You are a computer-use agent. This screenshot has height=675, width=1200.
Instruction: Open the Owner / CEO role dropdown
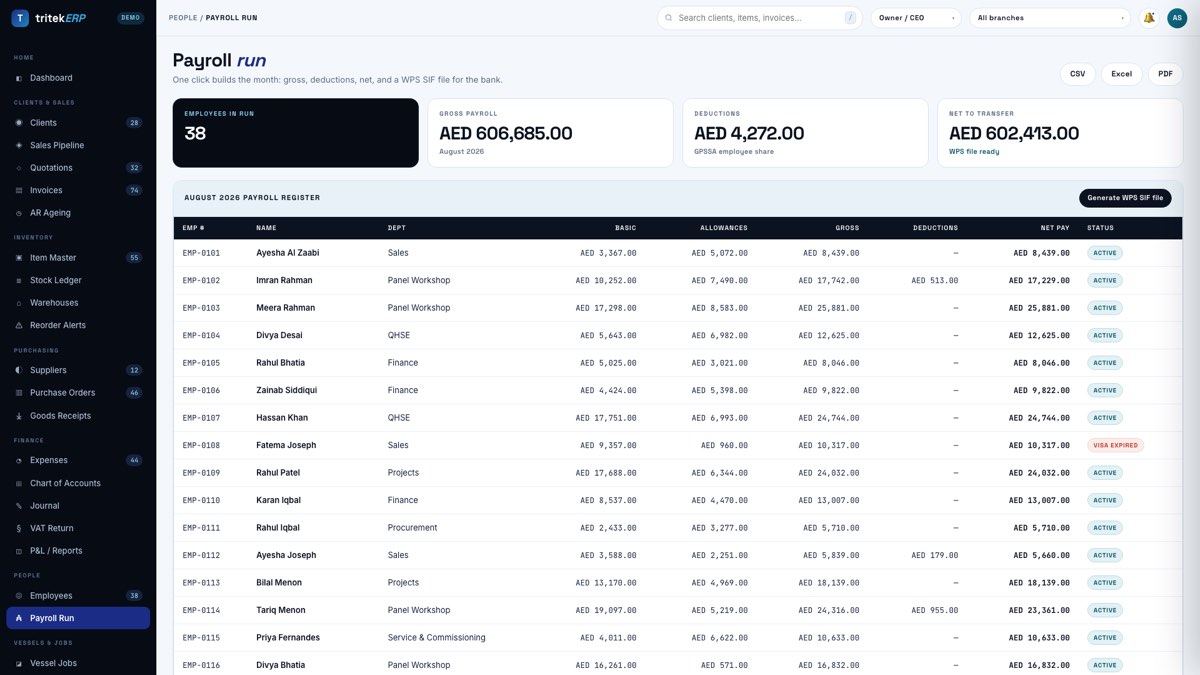pyautogui.click(x=916, y=18)
